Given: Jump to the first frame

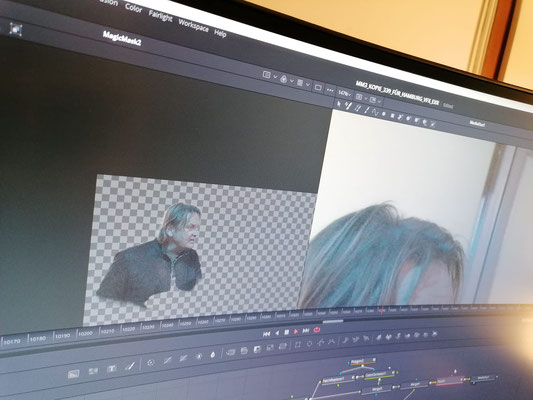Looking at the screenshot, I should pos(266,334).
